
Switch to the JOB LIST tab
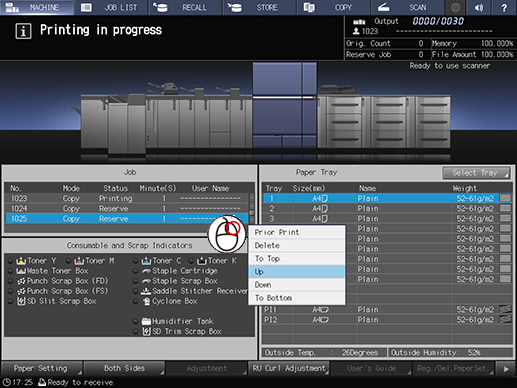tap(111, 7)
